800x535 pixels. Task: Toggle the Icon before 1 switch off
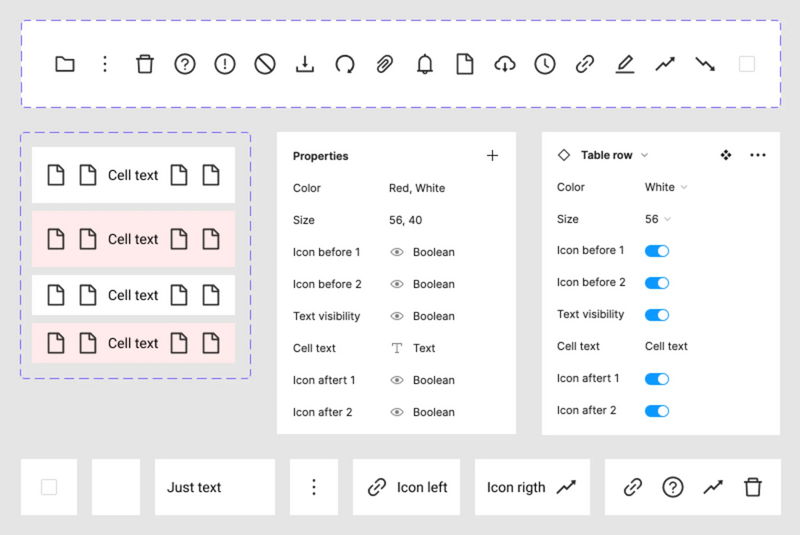click(x=657, y=251)
